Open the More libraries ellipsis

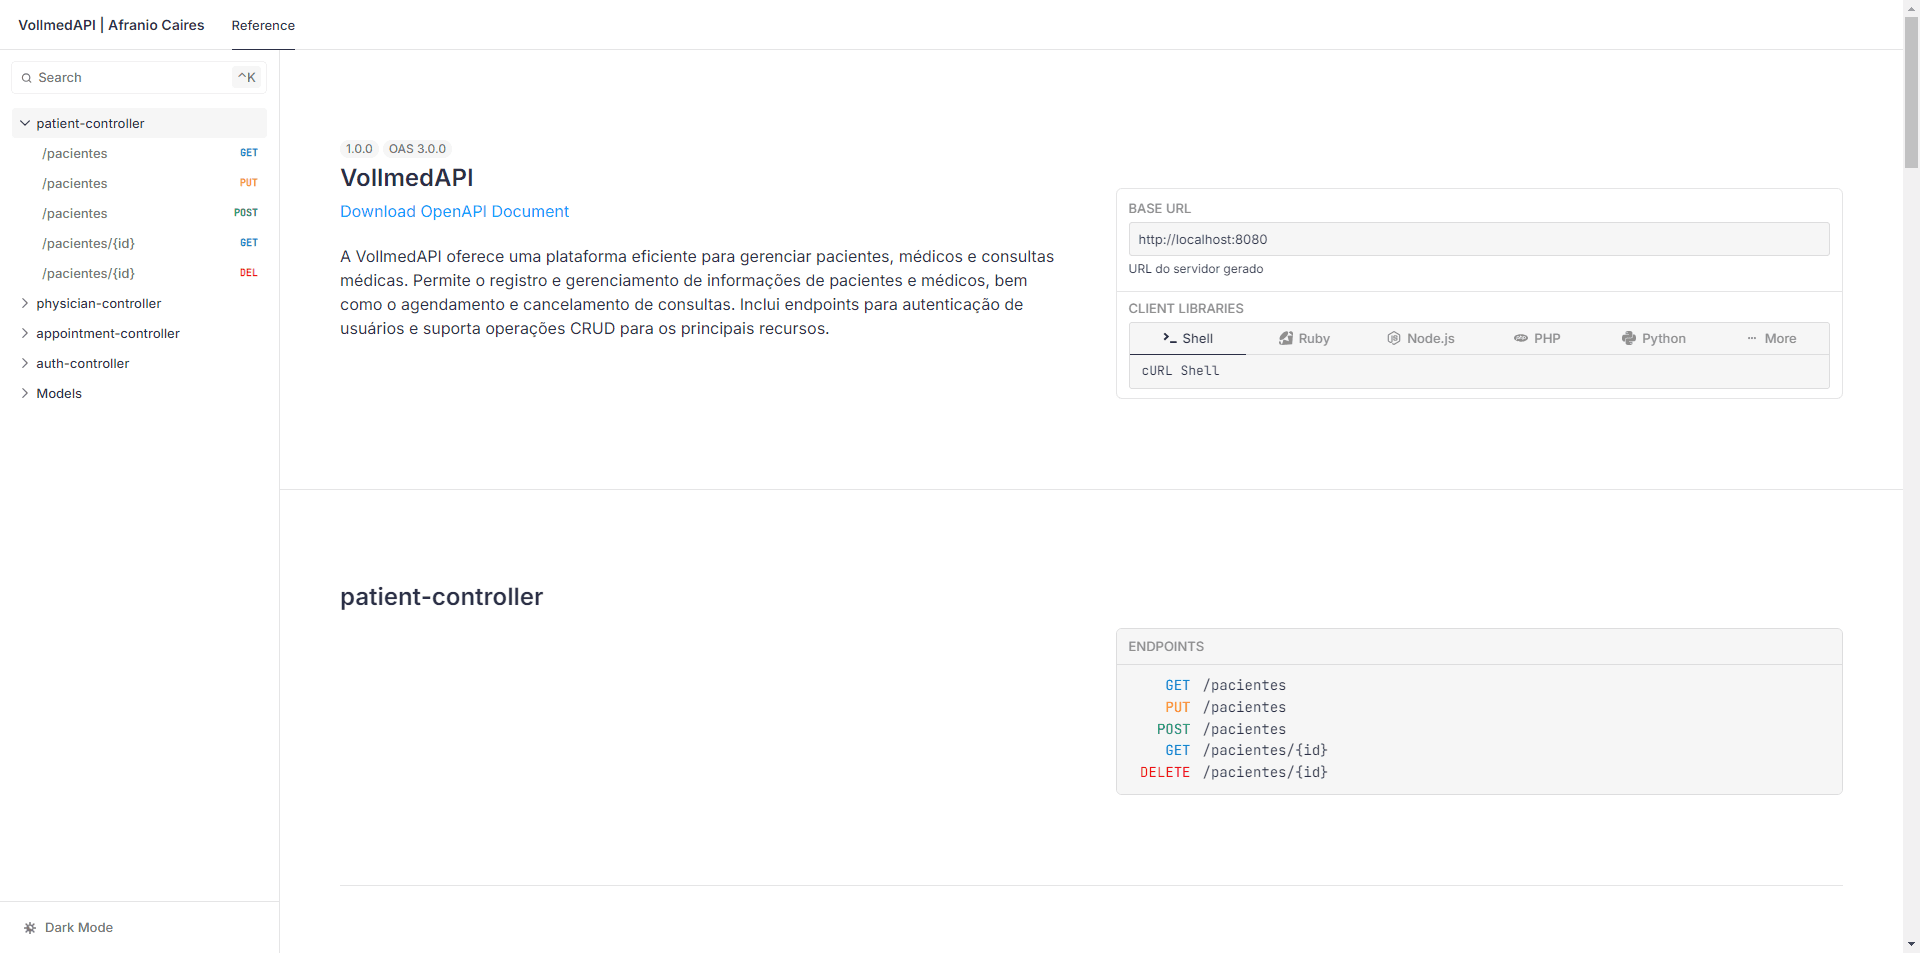[1752, 339]
